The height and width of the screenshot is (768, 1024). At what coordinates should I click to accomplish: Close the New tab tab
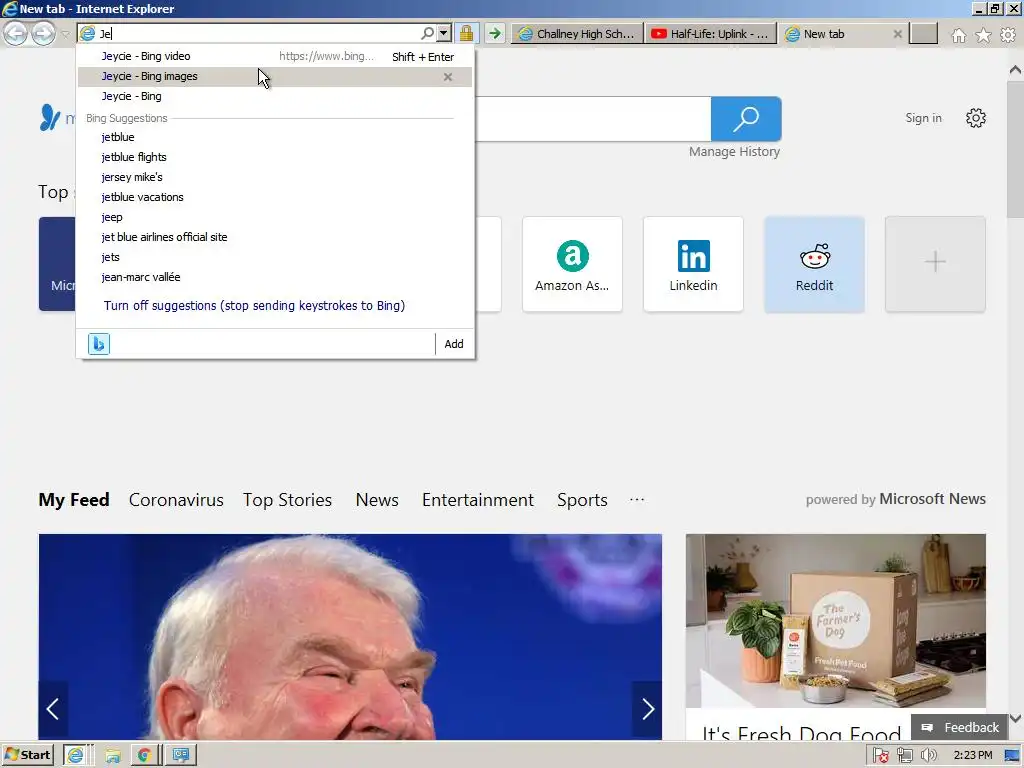(x=897, y=34)
